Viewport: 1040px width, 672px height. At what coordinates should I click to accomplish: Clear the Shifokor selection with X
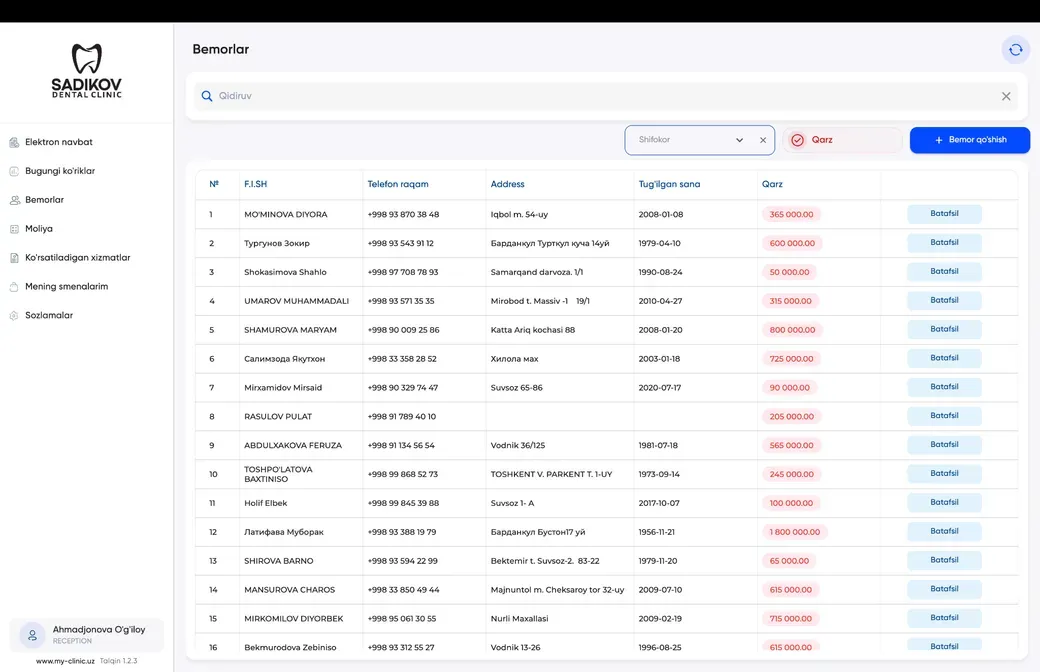[763, 140]
